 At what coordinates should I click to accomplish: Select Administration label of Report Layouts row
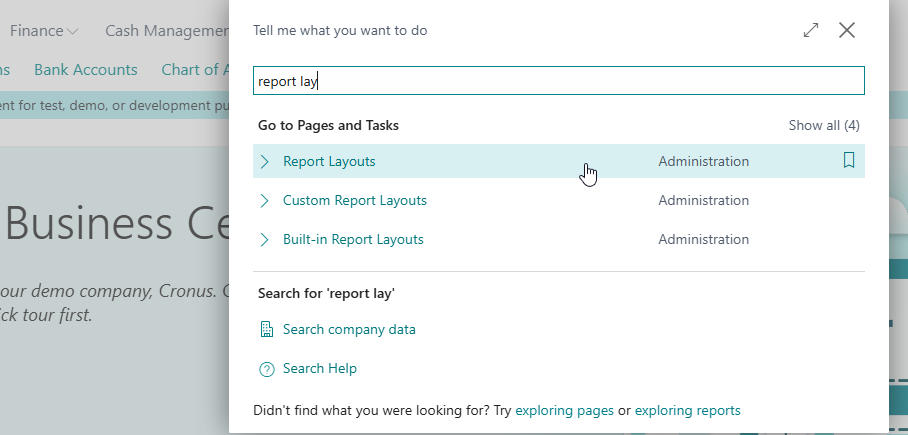704,162
